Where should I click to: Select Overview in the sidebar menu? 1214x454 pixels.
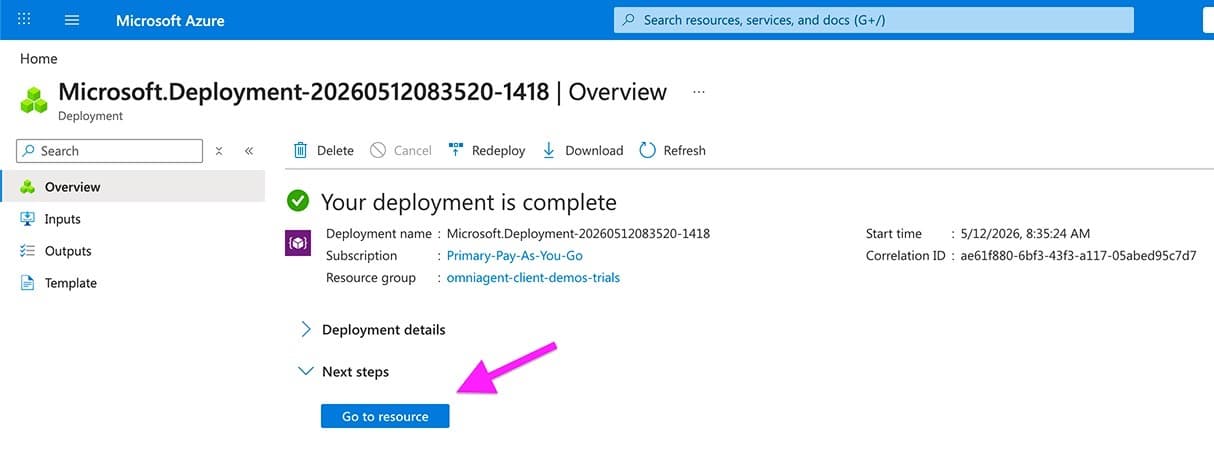(133, 187)
